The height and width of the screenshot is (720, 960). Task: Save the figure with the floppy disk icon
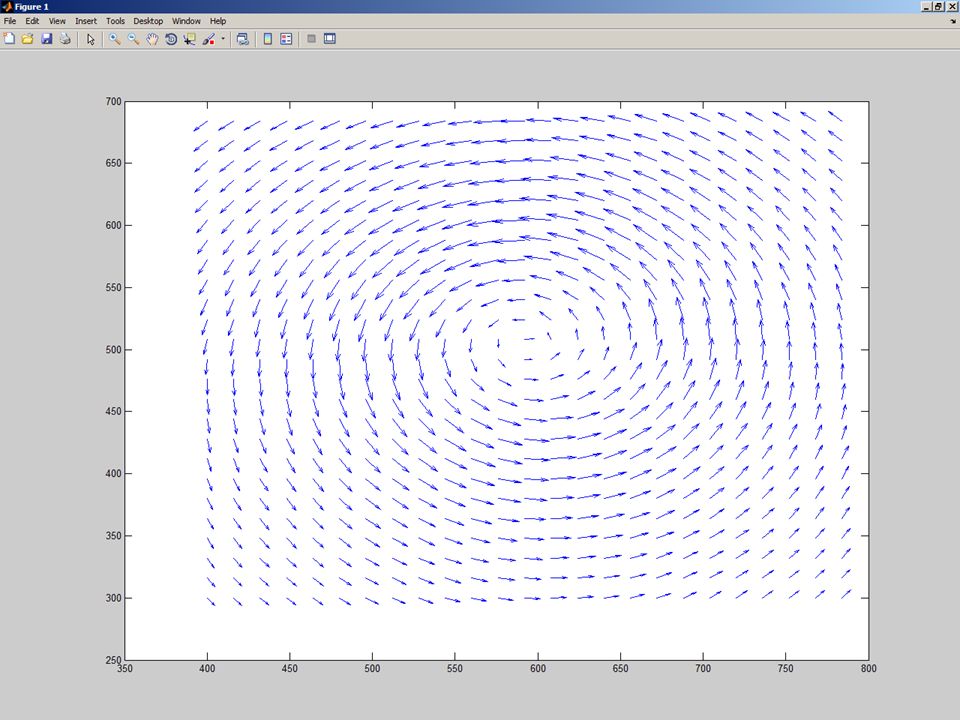(47, 39)
